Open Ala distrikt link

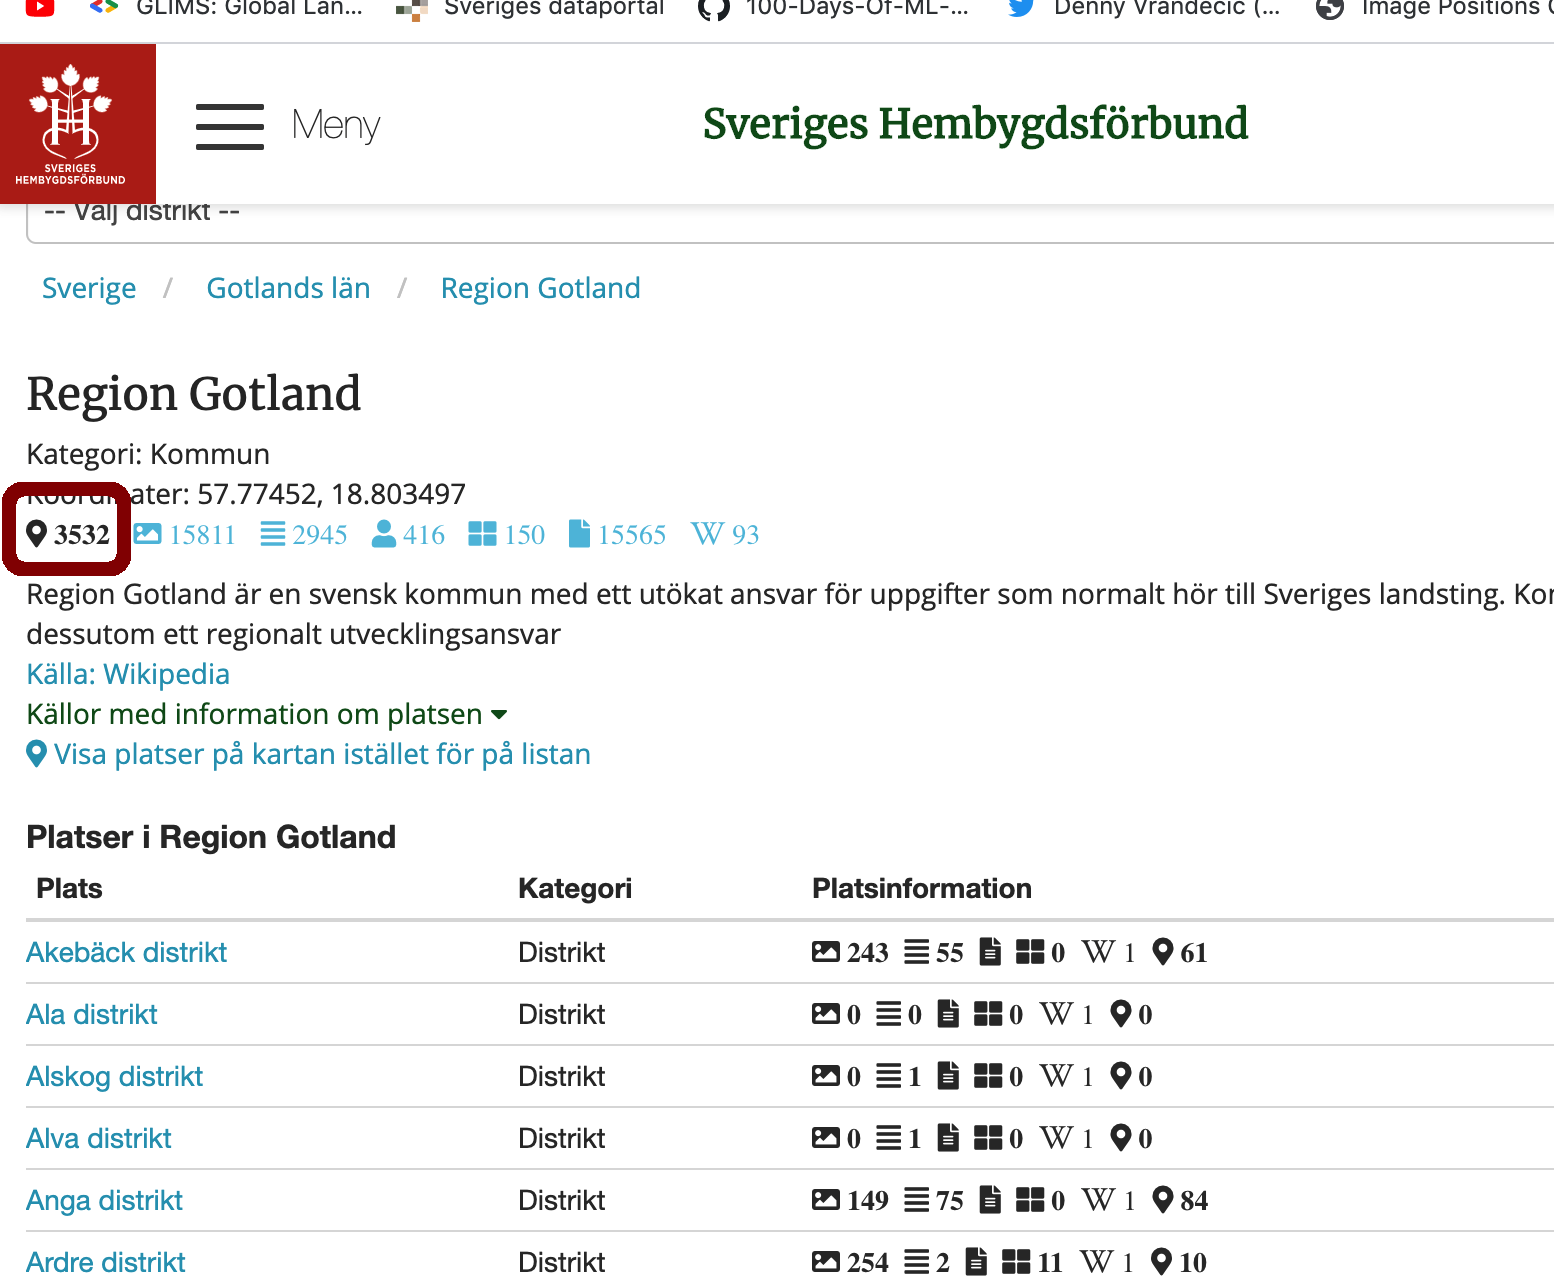pyautogui.click(x=92, y=1014)
